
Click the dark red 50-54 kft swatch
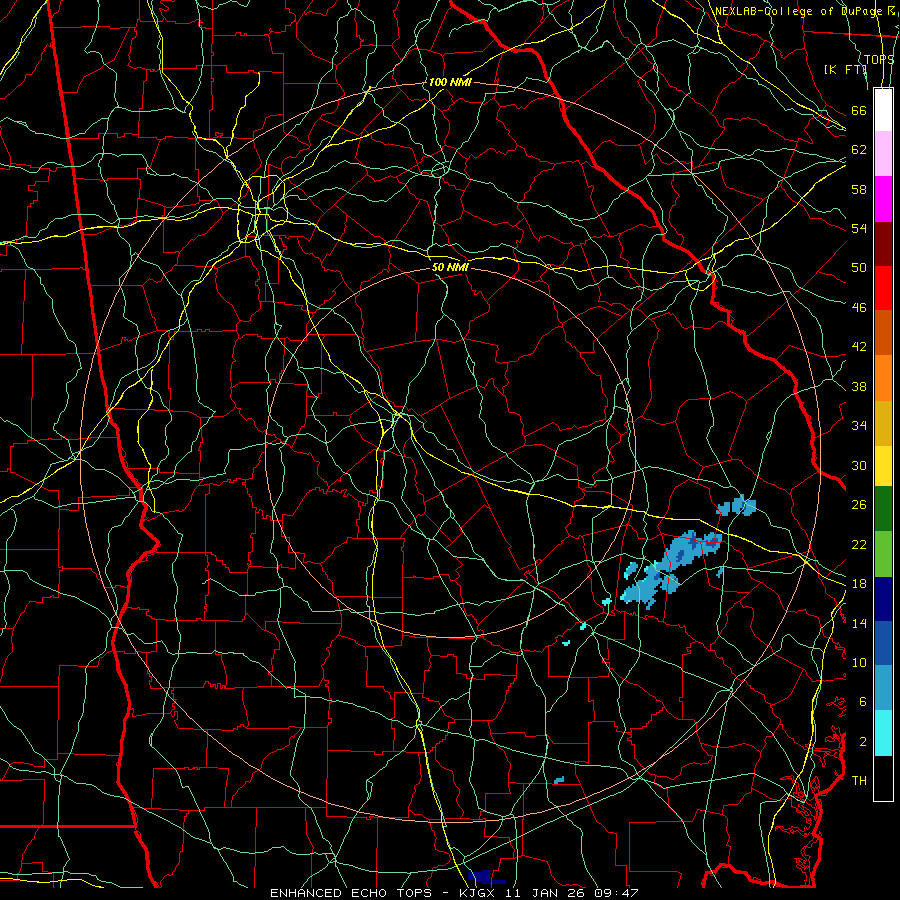[x=883, y=244]
